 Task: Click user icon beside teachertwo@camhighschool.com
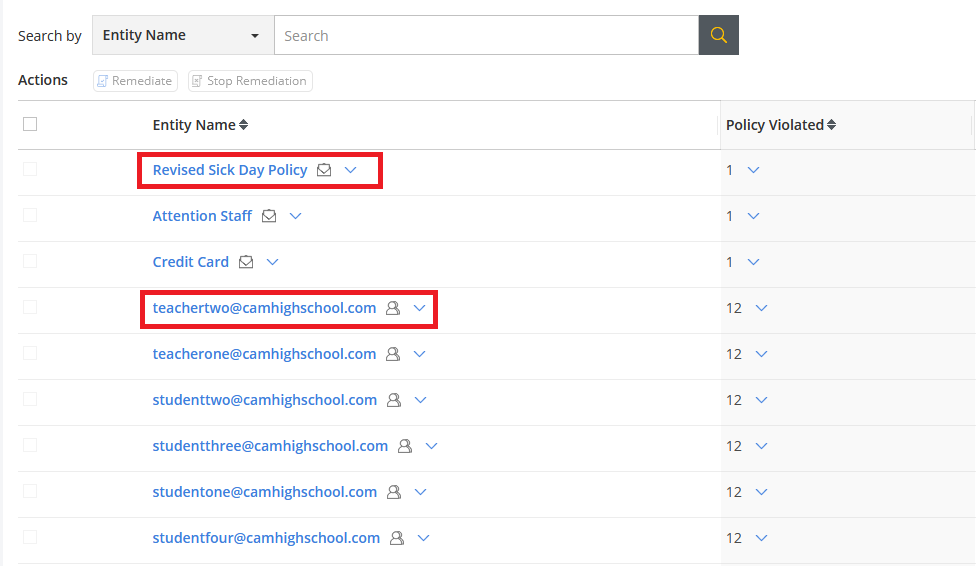coord(393,308)
